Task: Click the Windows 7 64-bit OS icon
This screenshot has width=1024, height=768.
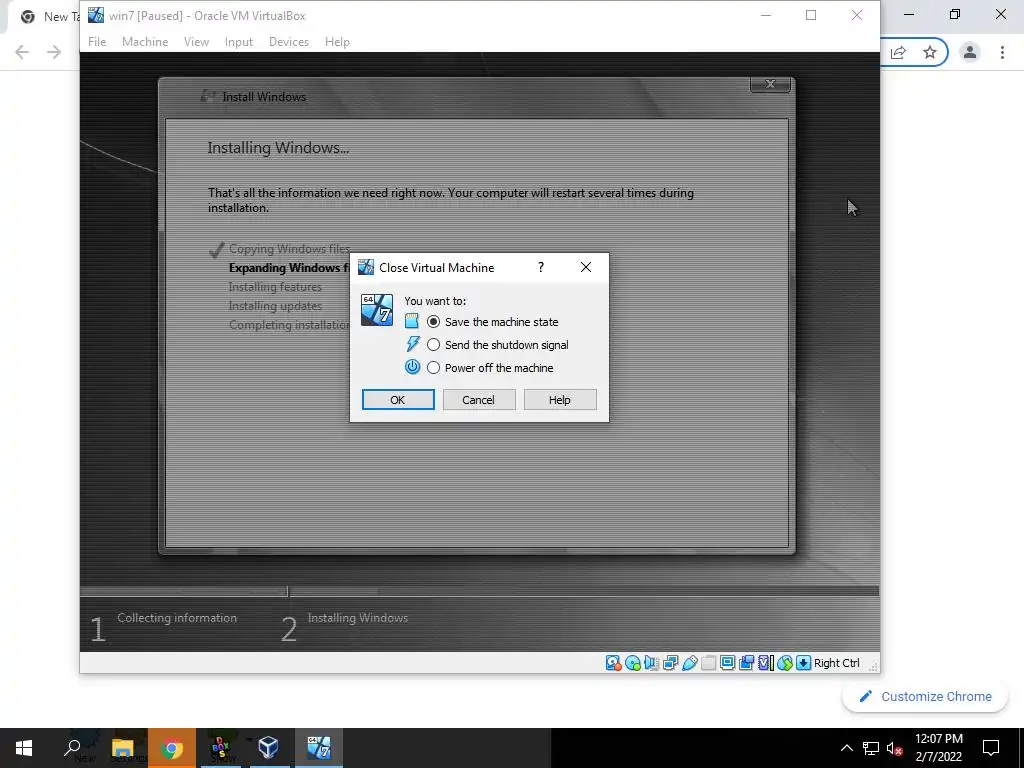Action: [377, 310]
